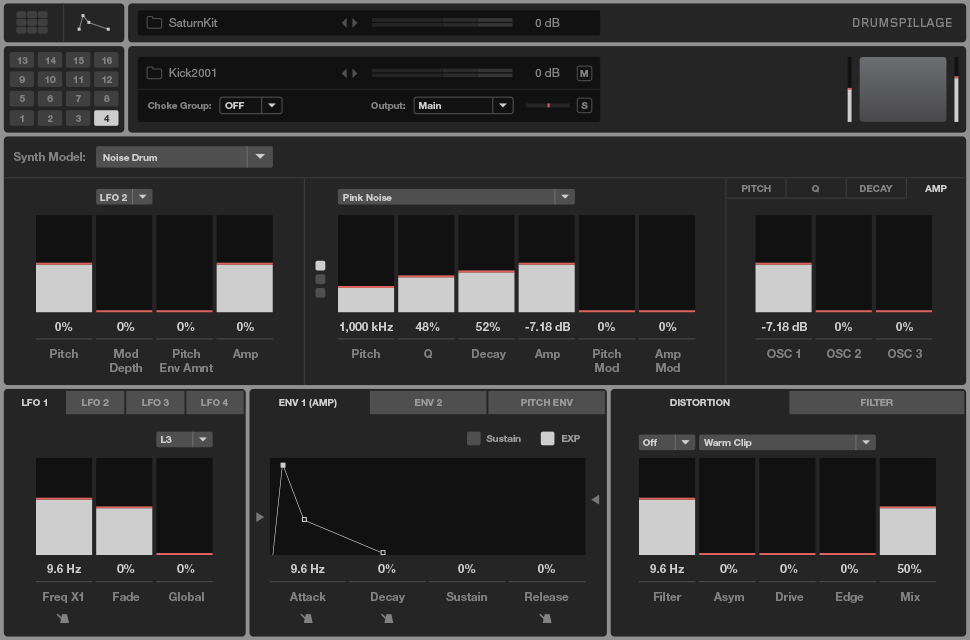Switch to the ENV 2 tab
Image resolution: width=970 pixels, height=640 pixels.
[428, 403]
